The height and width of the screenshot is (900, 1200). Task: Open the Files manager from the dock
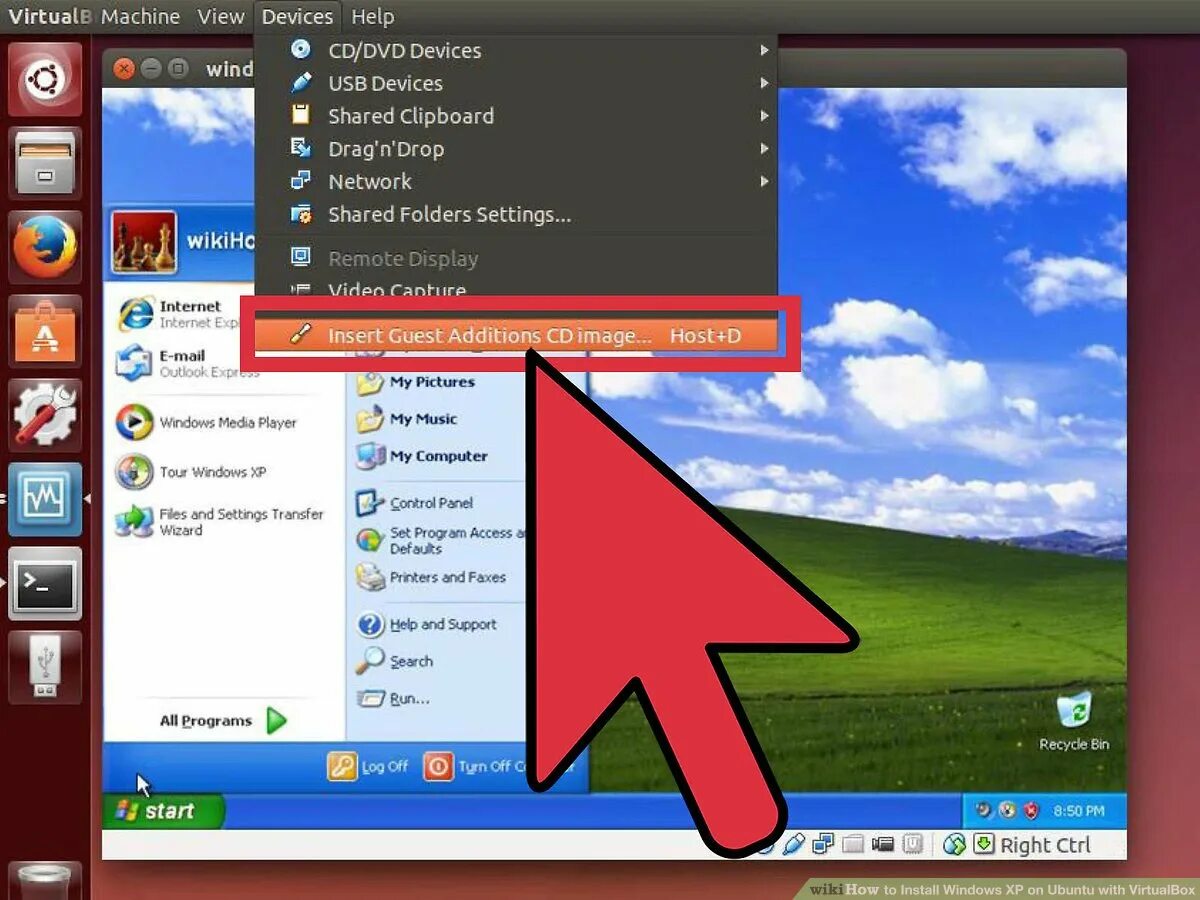click(x=45, y=163)
